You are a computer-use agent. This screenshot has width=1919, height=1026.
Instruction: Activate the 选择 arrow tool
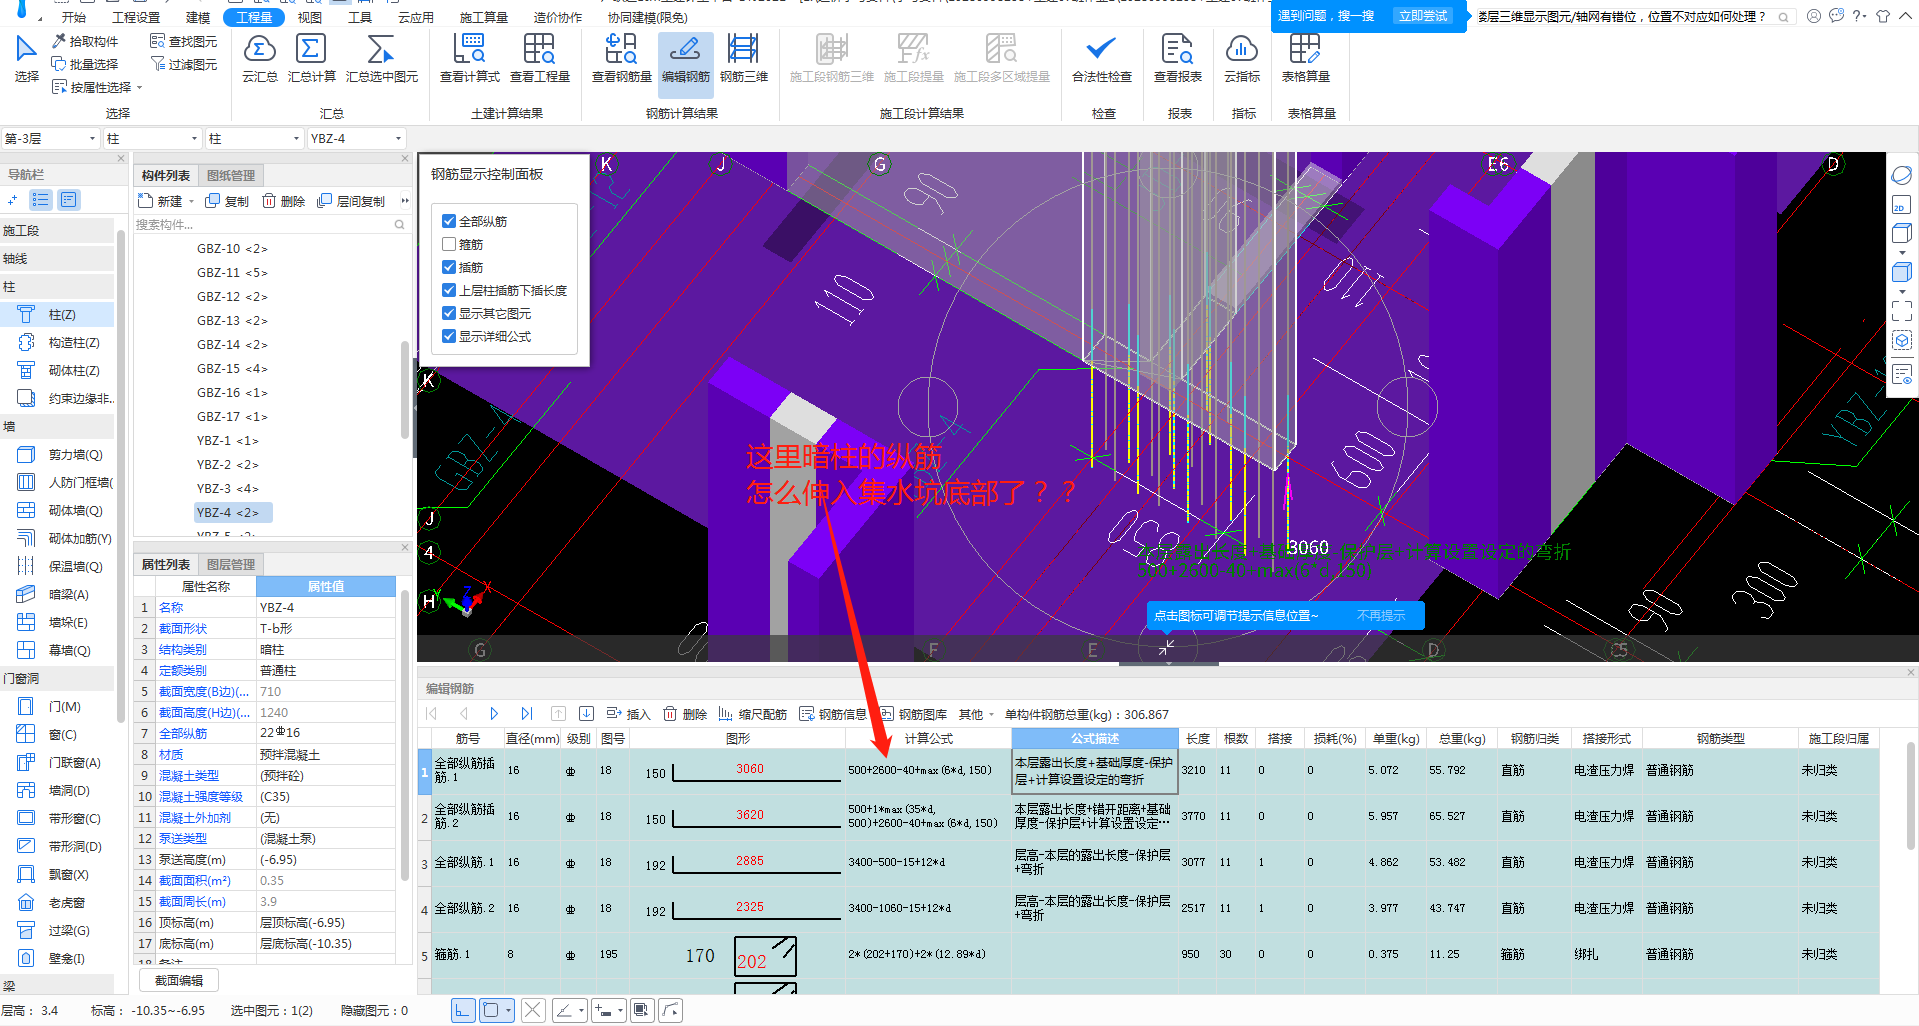point(26,59)
